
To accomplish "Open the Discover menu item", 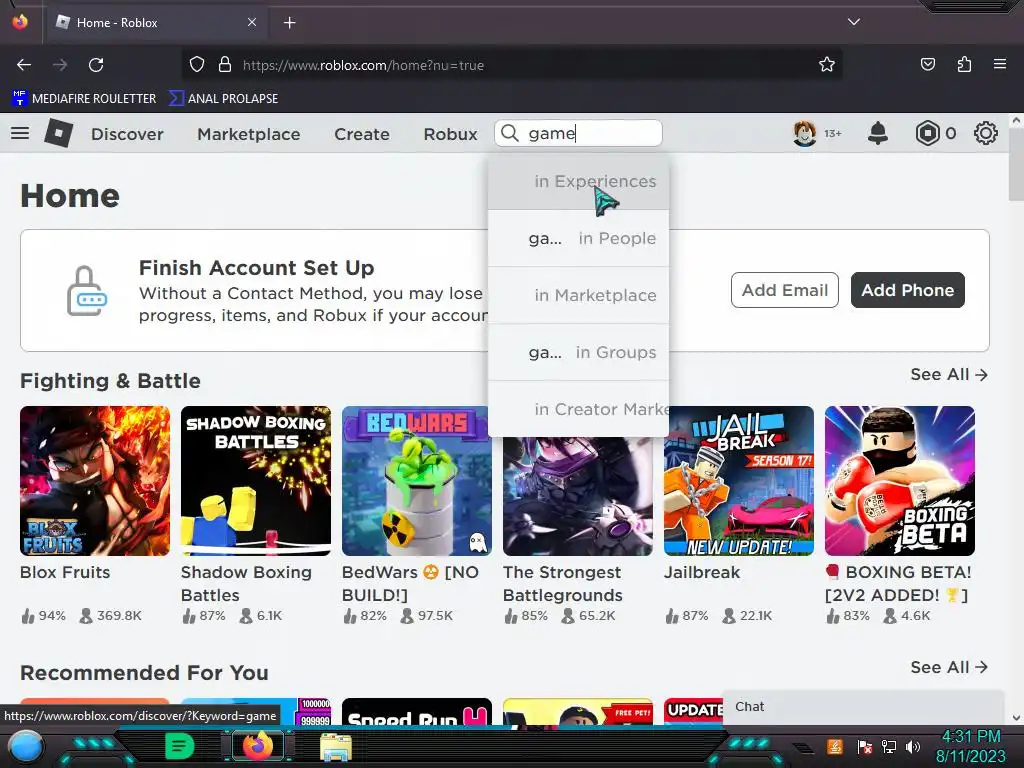I will tap(127, 134).
